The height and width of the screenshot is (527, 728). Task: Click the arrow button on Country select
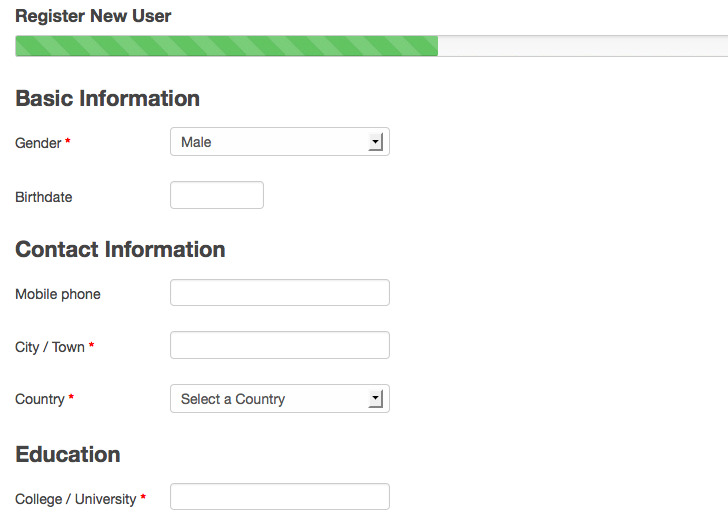point(375,398)
